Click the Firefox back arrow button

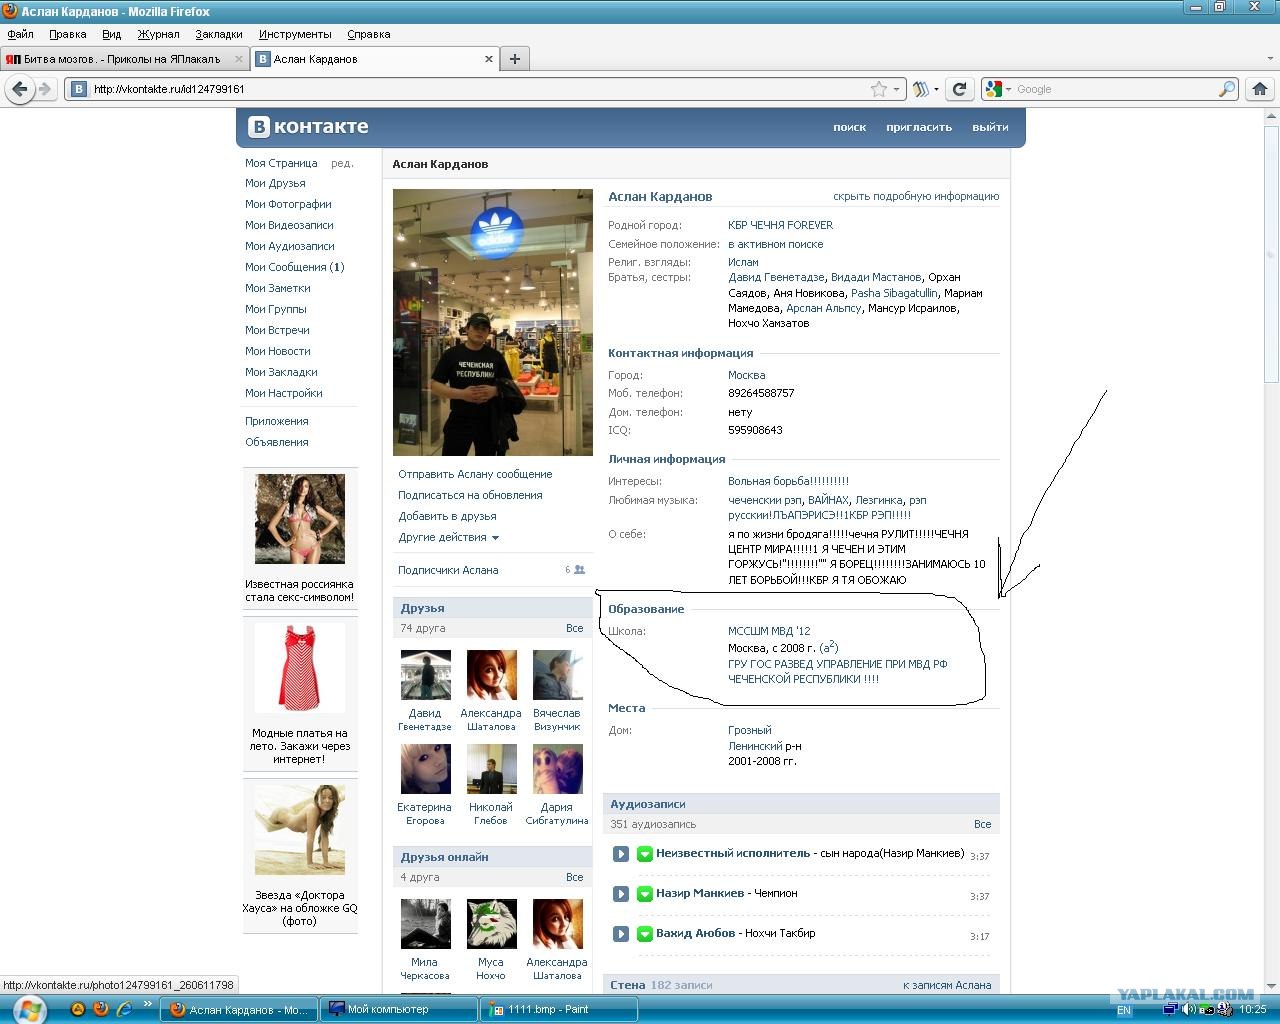point(20,89)
